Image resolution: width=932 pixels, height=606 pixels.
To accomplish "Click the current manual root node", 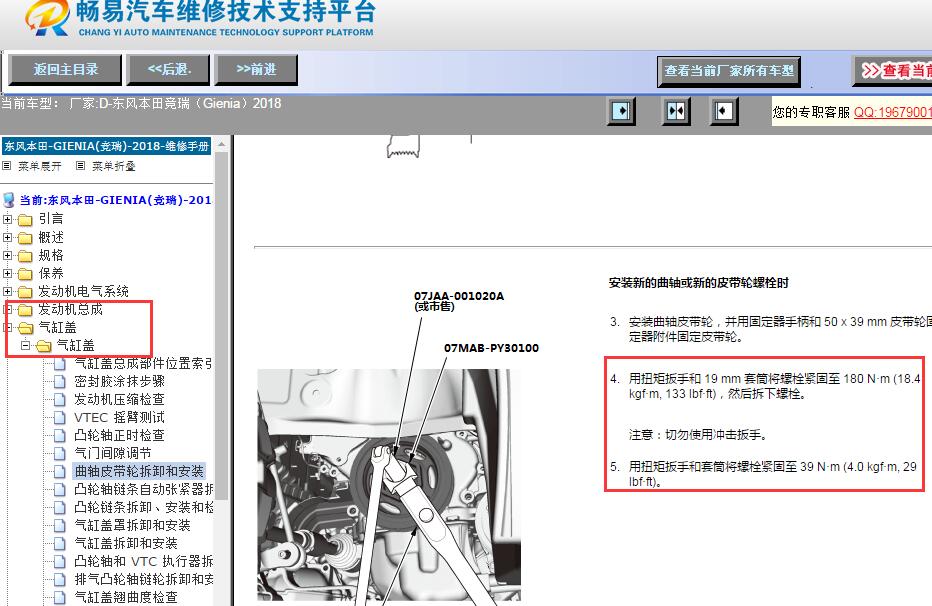I will 115,200.
